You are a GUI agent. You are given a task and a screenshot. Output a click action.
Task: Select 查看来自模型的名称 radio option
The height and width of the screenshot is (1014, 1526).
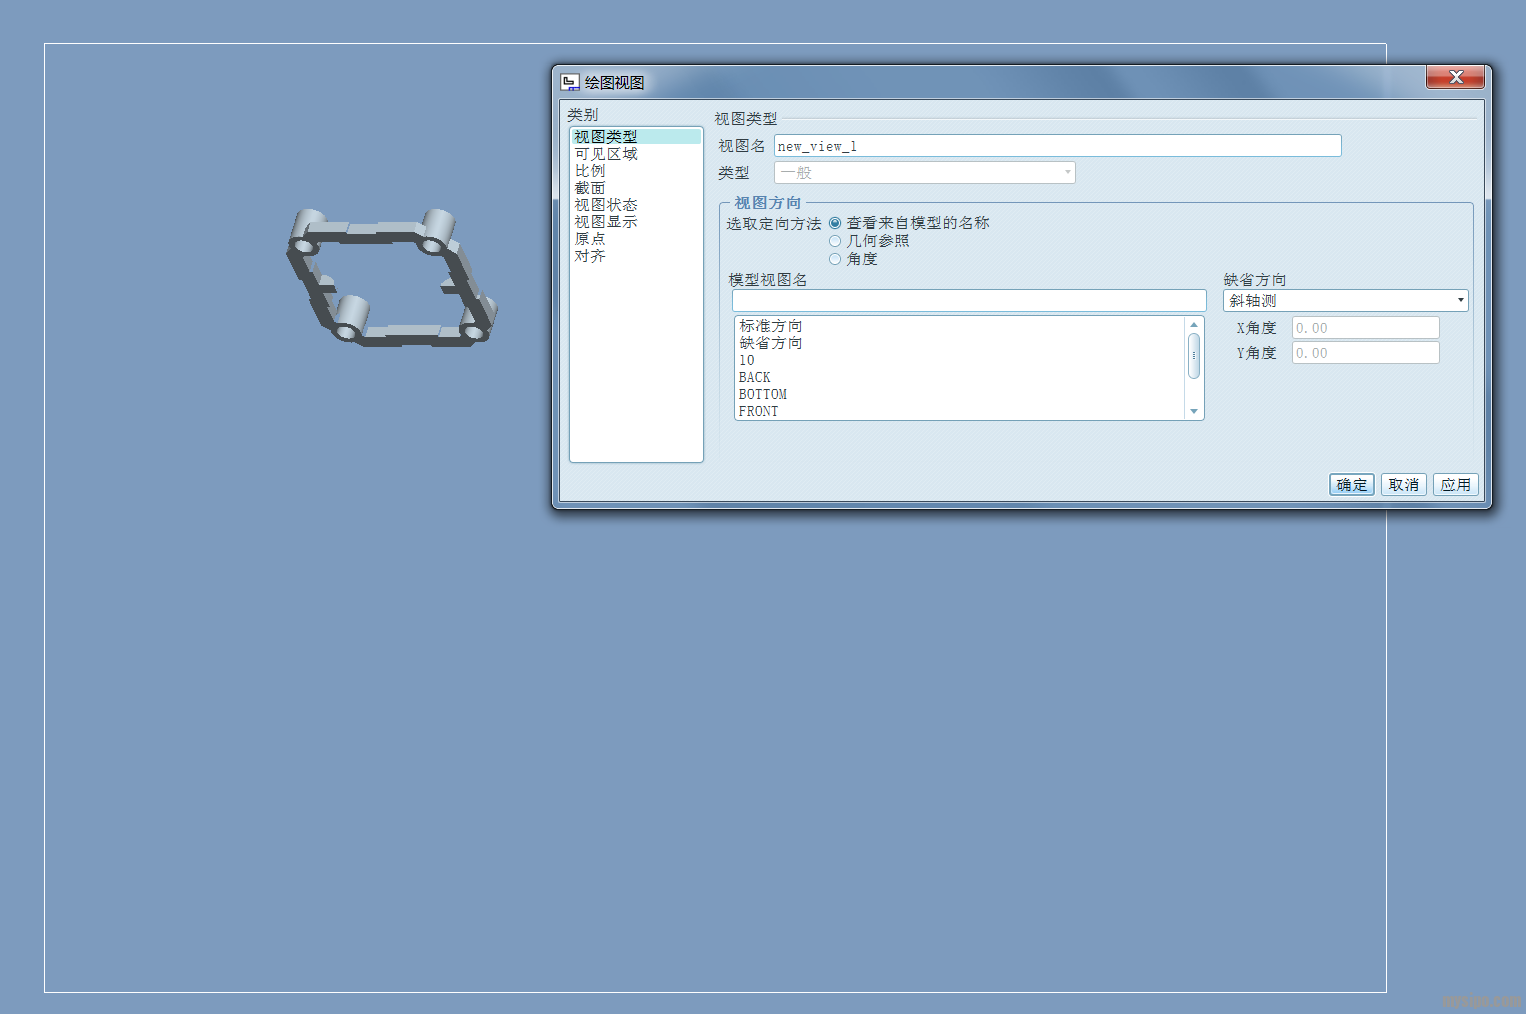pos(835,223)
